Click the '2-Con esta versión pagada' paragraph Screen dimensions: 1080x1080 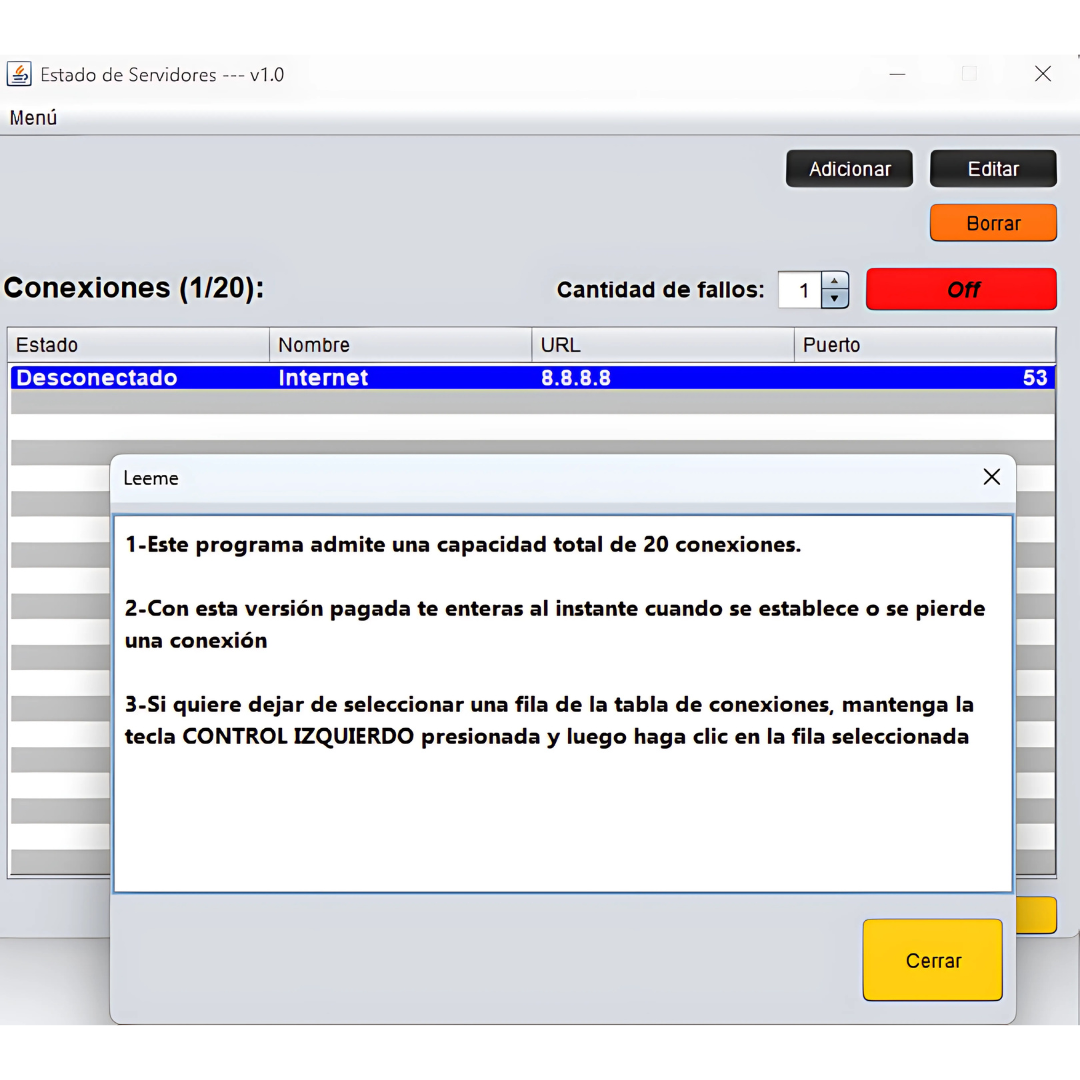[x=555, y=624]
